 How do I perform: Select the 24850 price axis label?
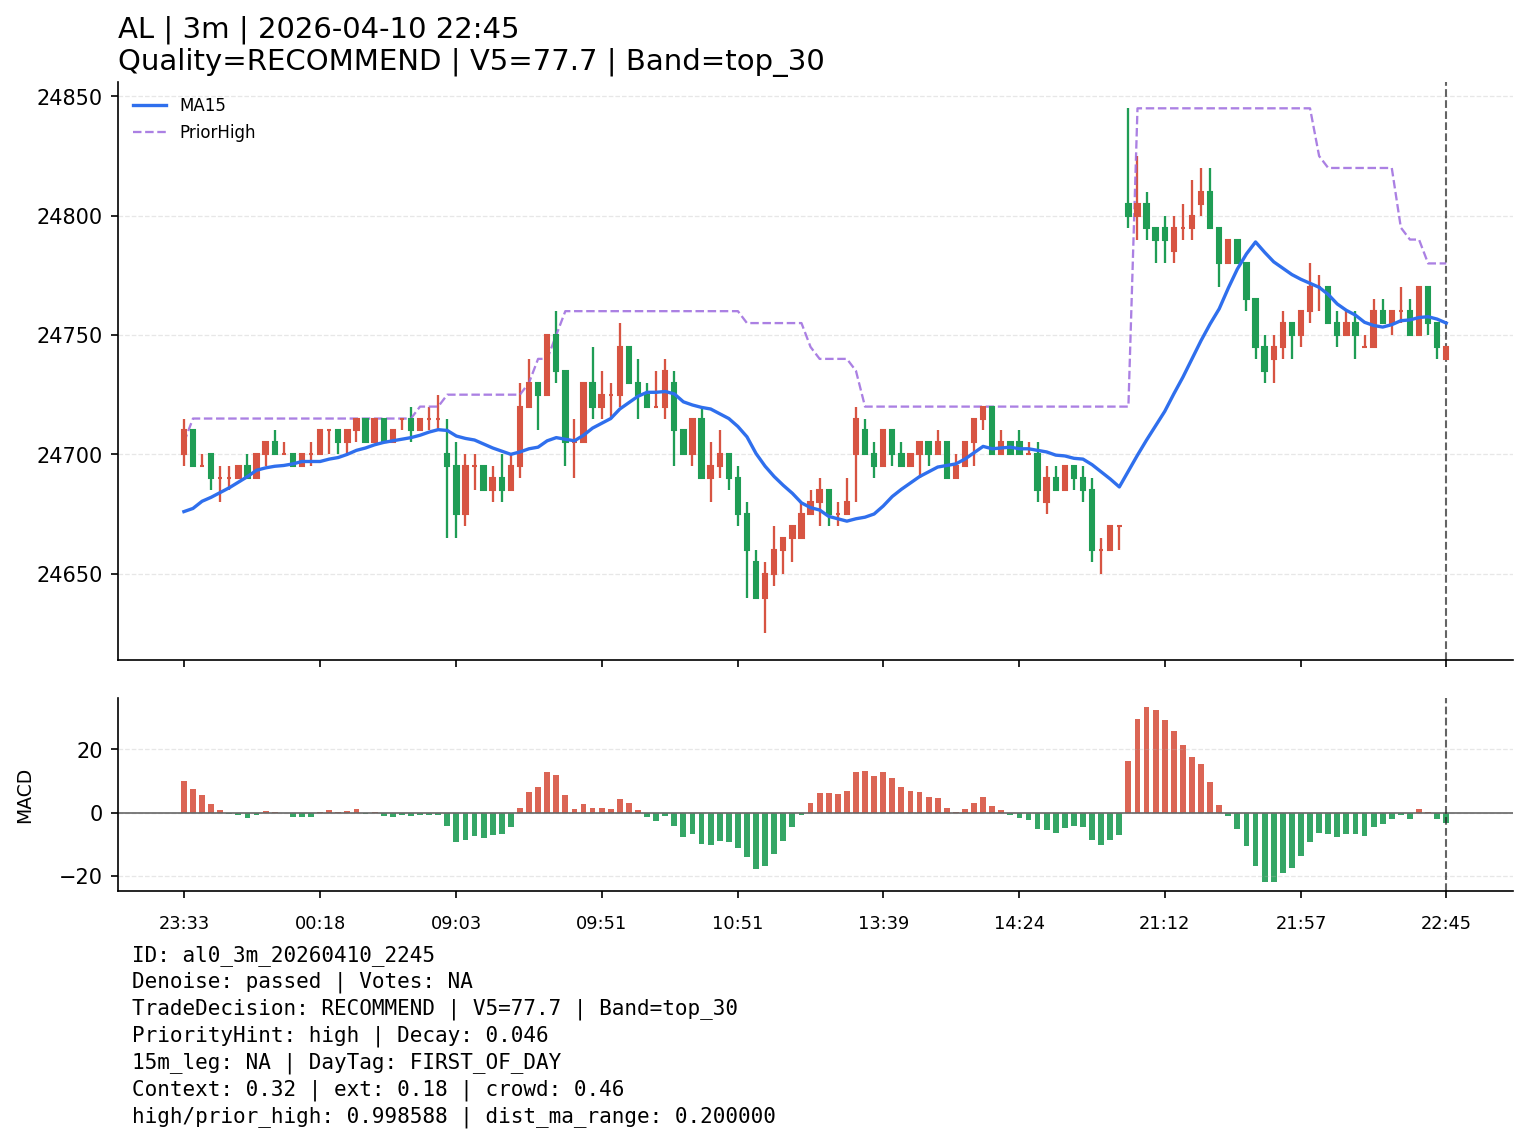click(69, 97)
